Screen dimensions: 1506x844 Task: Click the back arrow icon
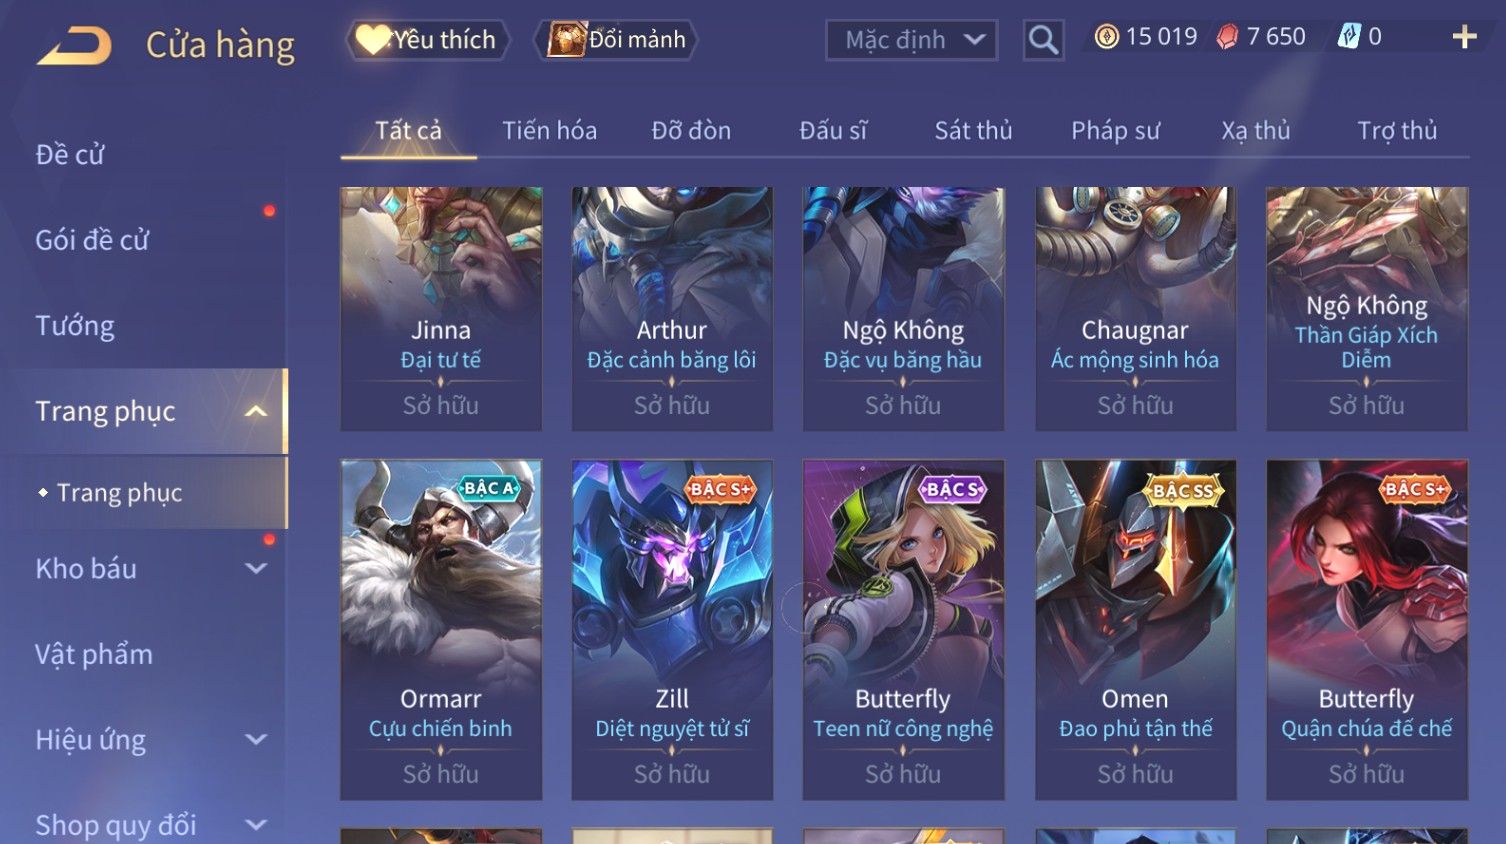[x=74, y=45]
